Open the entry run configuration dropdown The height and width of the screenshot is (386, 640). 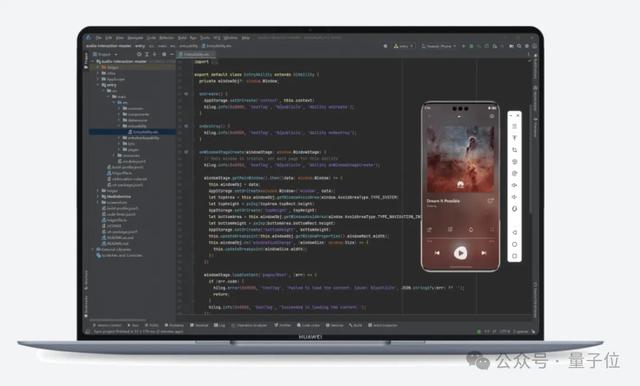[x=404, y=46]
